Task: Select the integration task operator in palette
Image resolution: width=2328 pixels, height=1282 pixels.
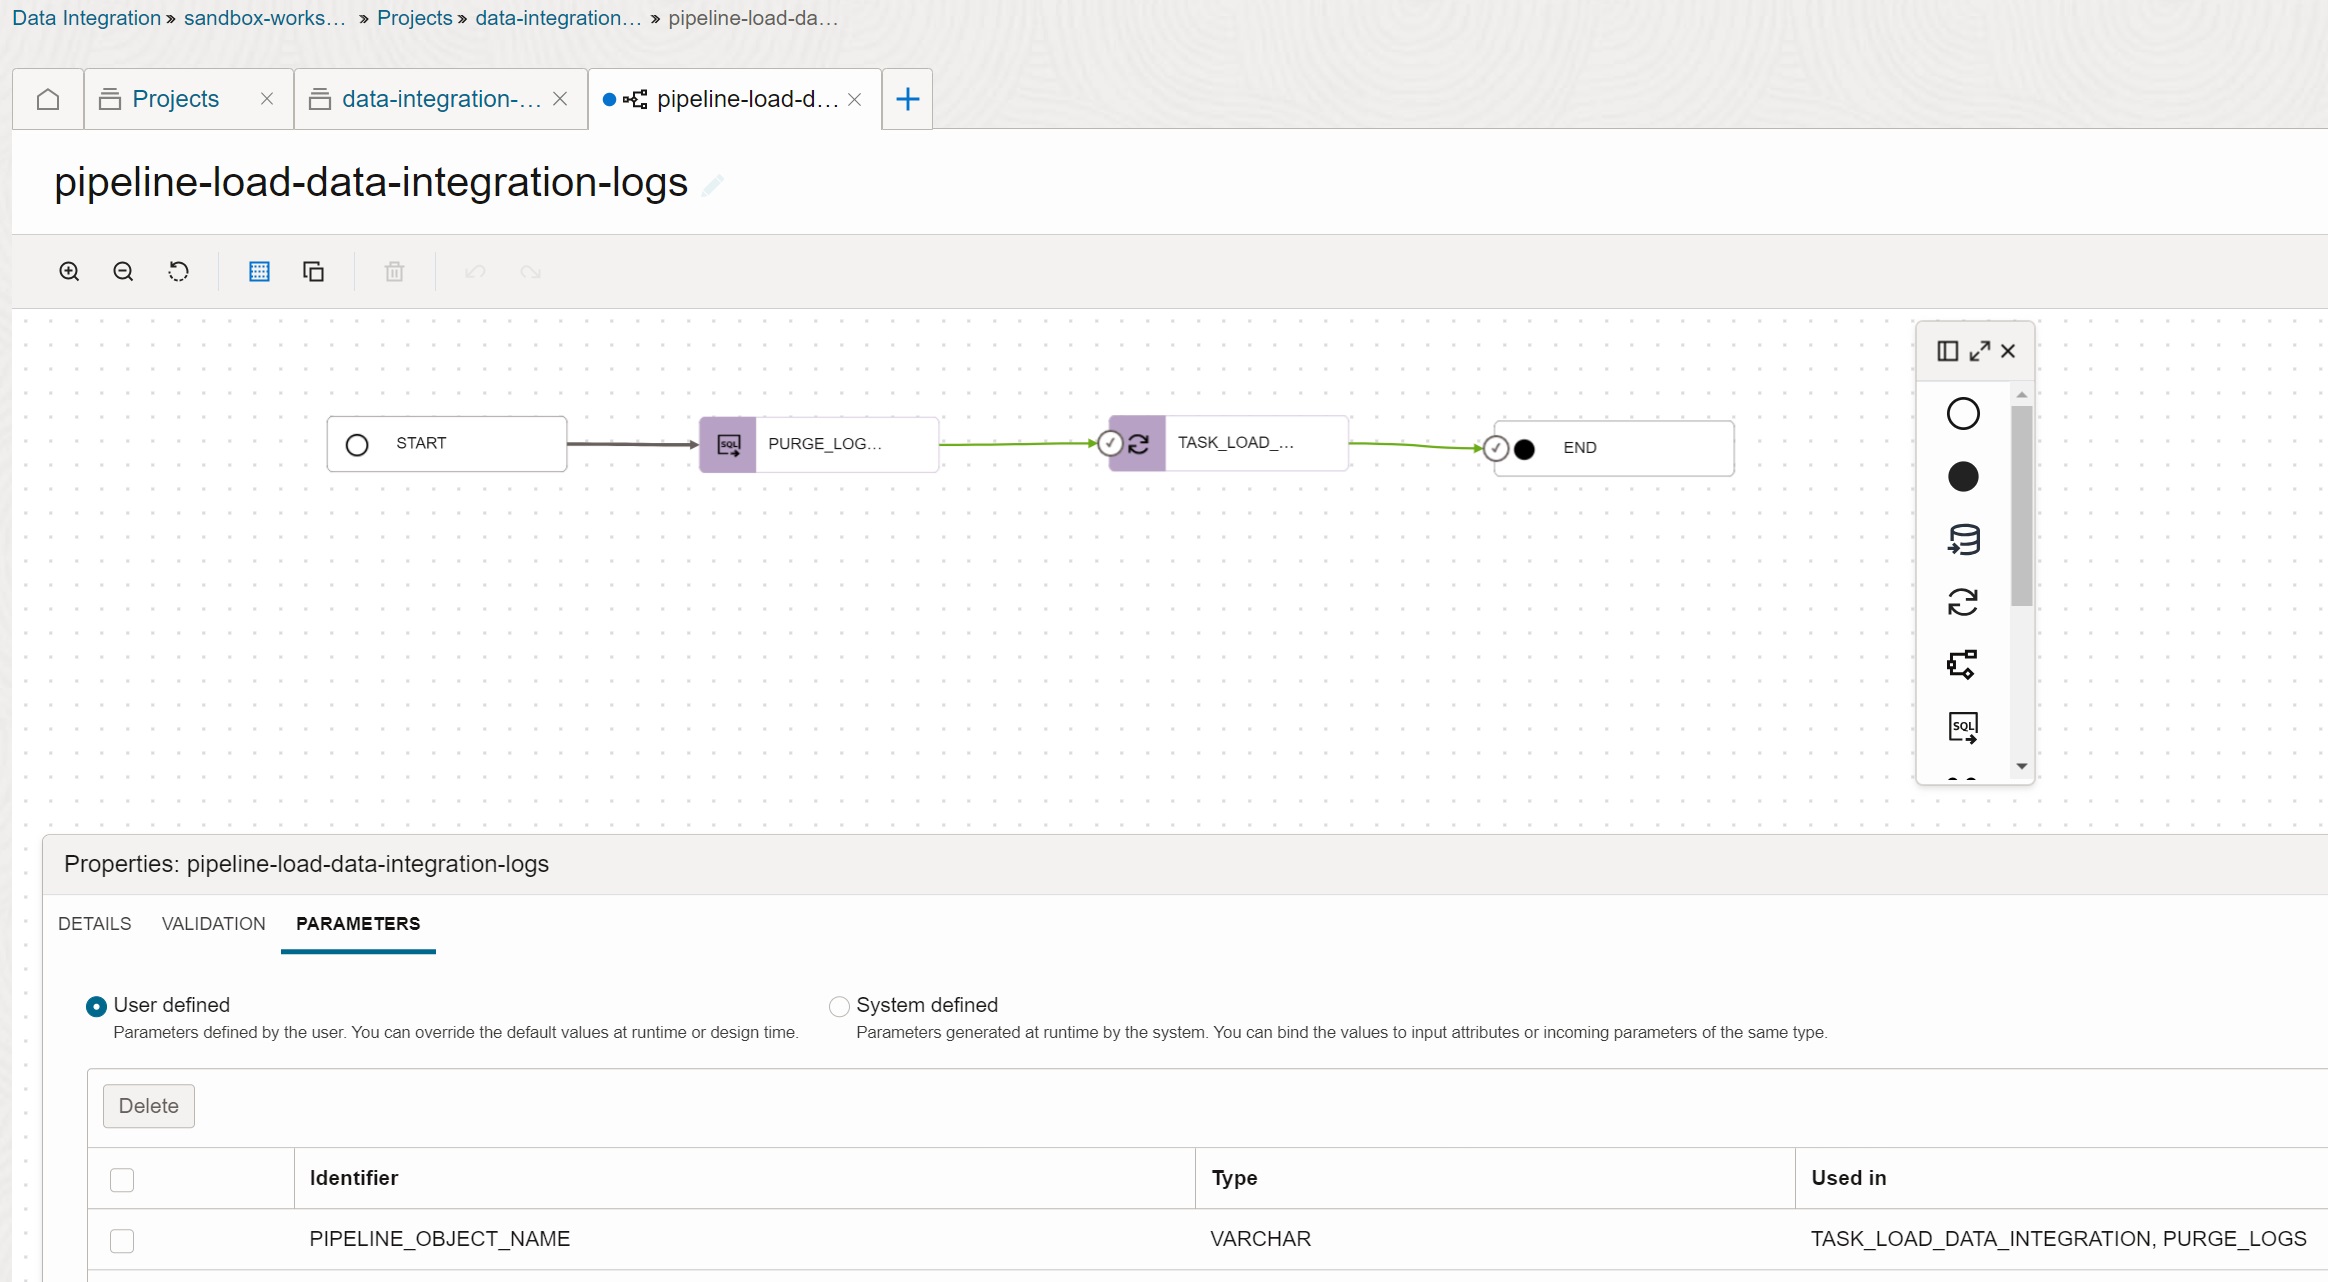Action: point(1963,602)
